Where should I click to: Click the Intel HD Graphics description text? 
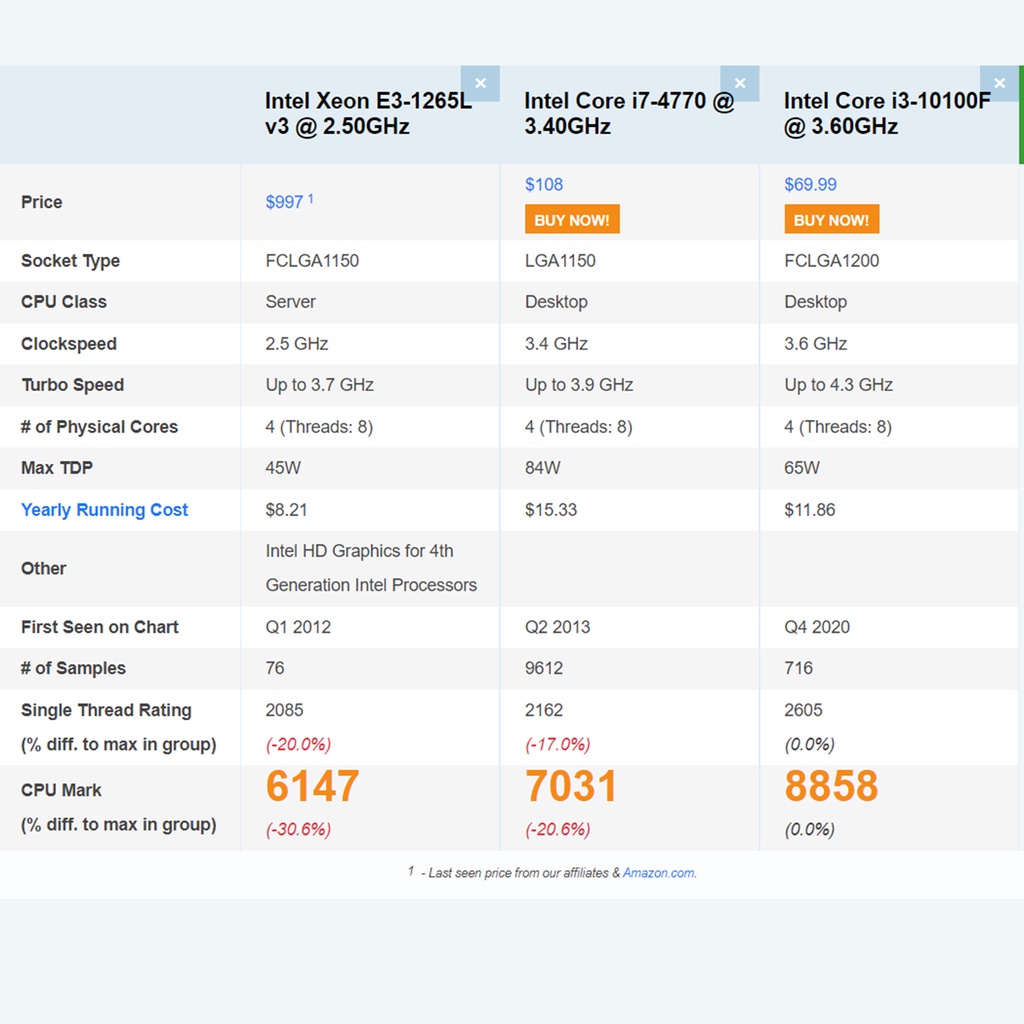[x=371, y=568]
